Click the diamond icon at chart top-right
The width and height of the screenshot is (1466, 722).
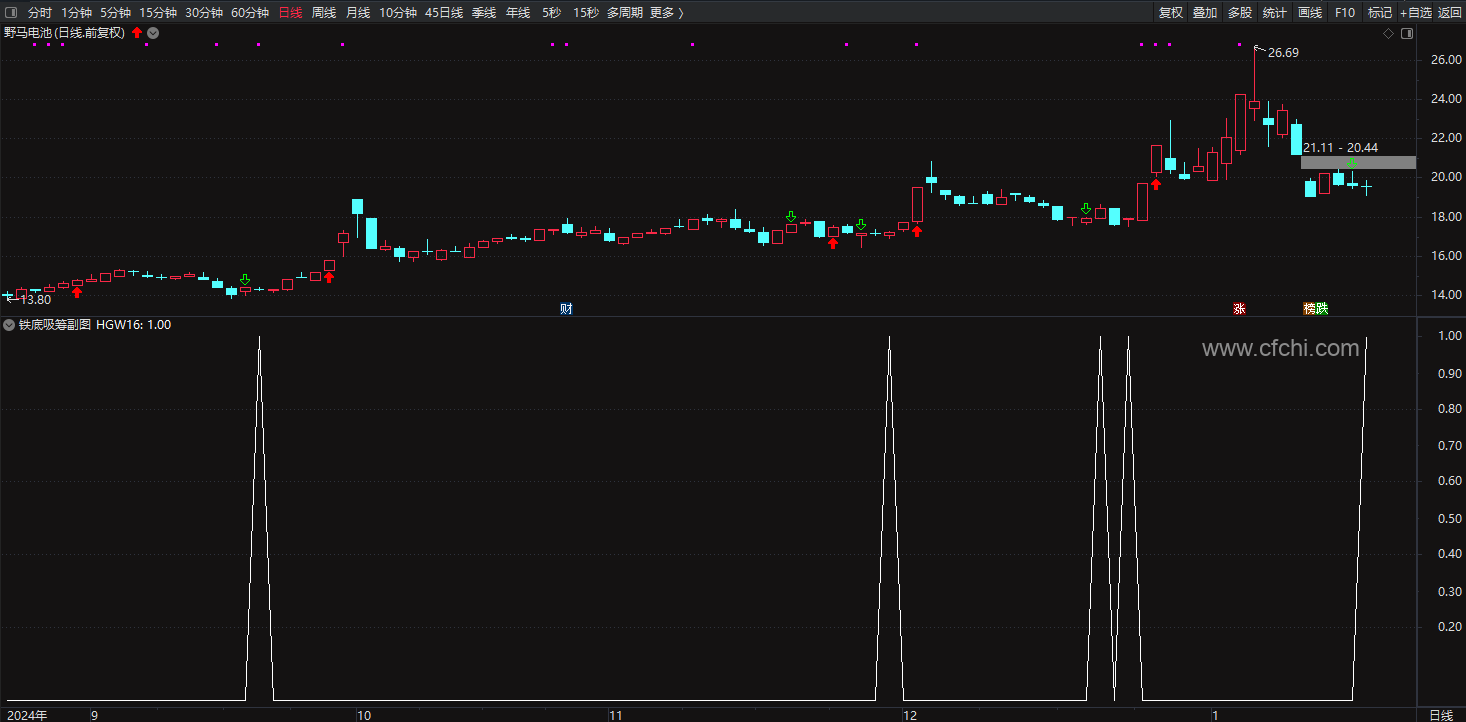(1388, 34)
